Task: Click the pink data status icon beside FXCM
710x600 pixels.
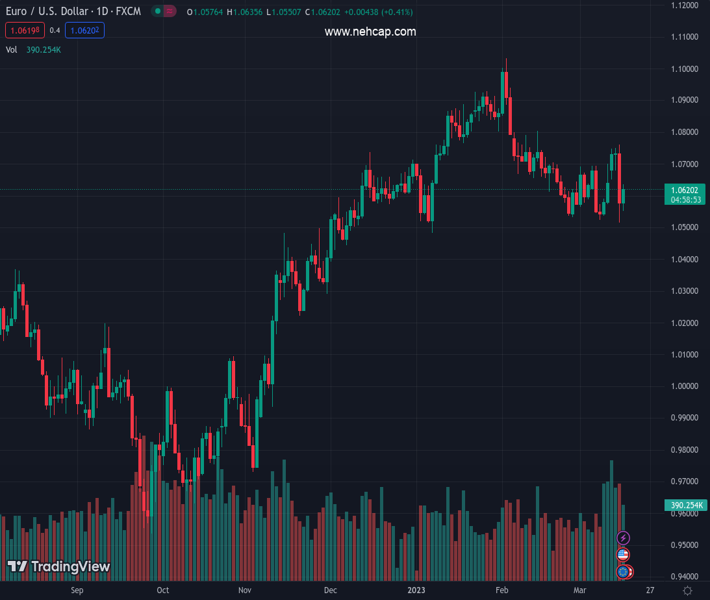Action: point(172,12)
